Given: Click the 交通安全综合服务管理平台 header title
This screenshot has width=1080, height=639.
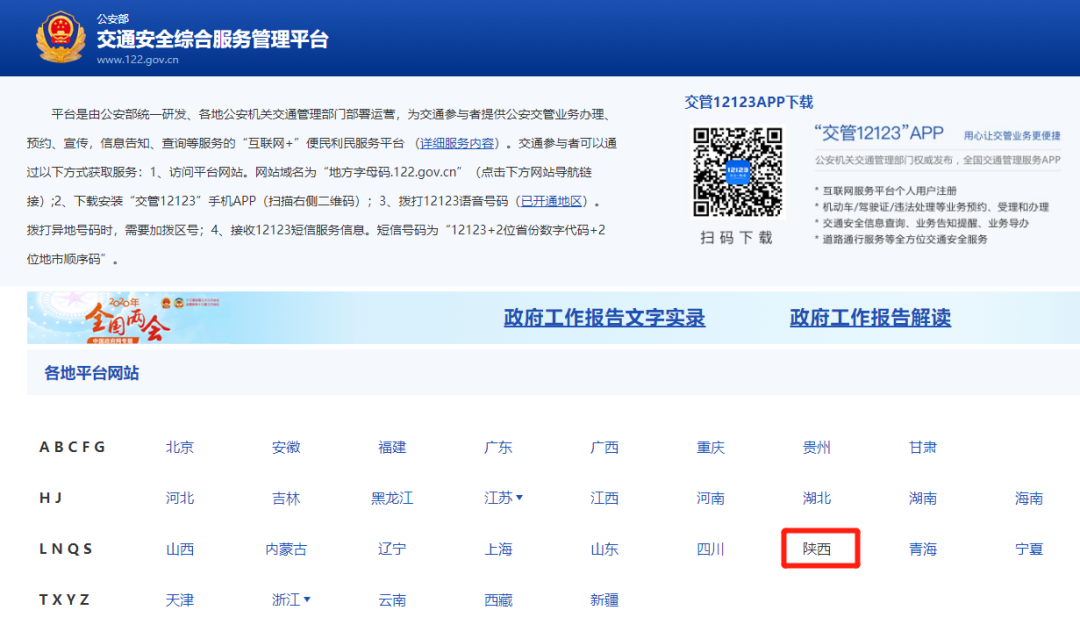Looking at the screenshot, I should [x=212, y=39].
